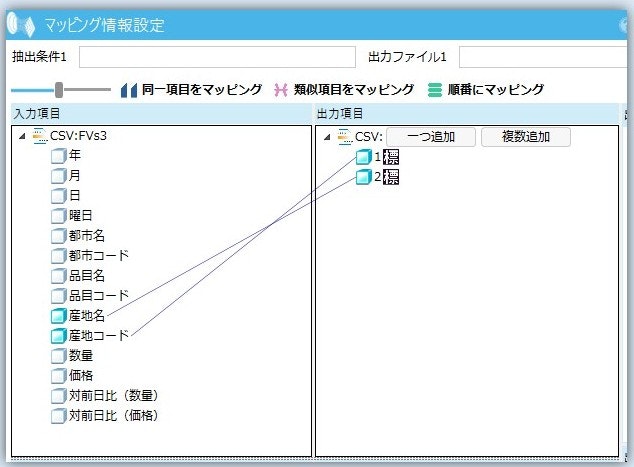Click the 都市コード field cube icon
The width and height of the screenshot is (634, 467).
(x=59, y=256)
